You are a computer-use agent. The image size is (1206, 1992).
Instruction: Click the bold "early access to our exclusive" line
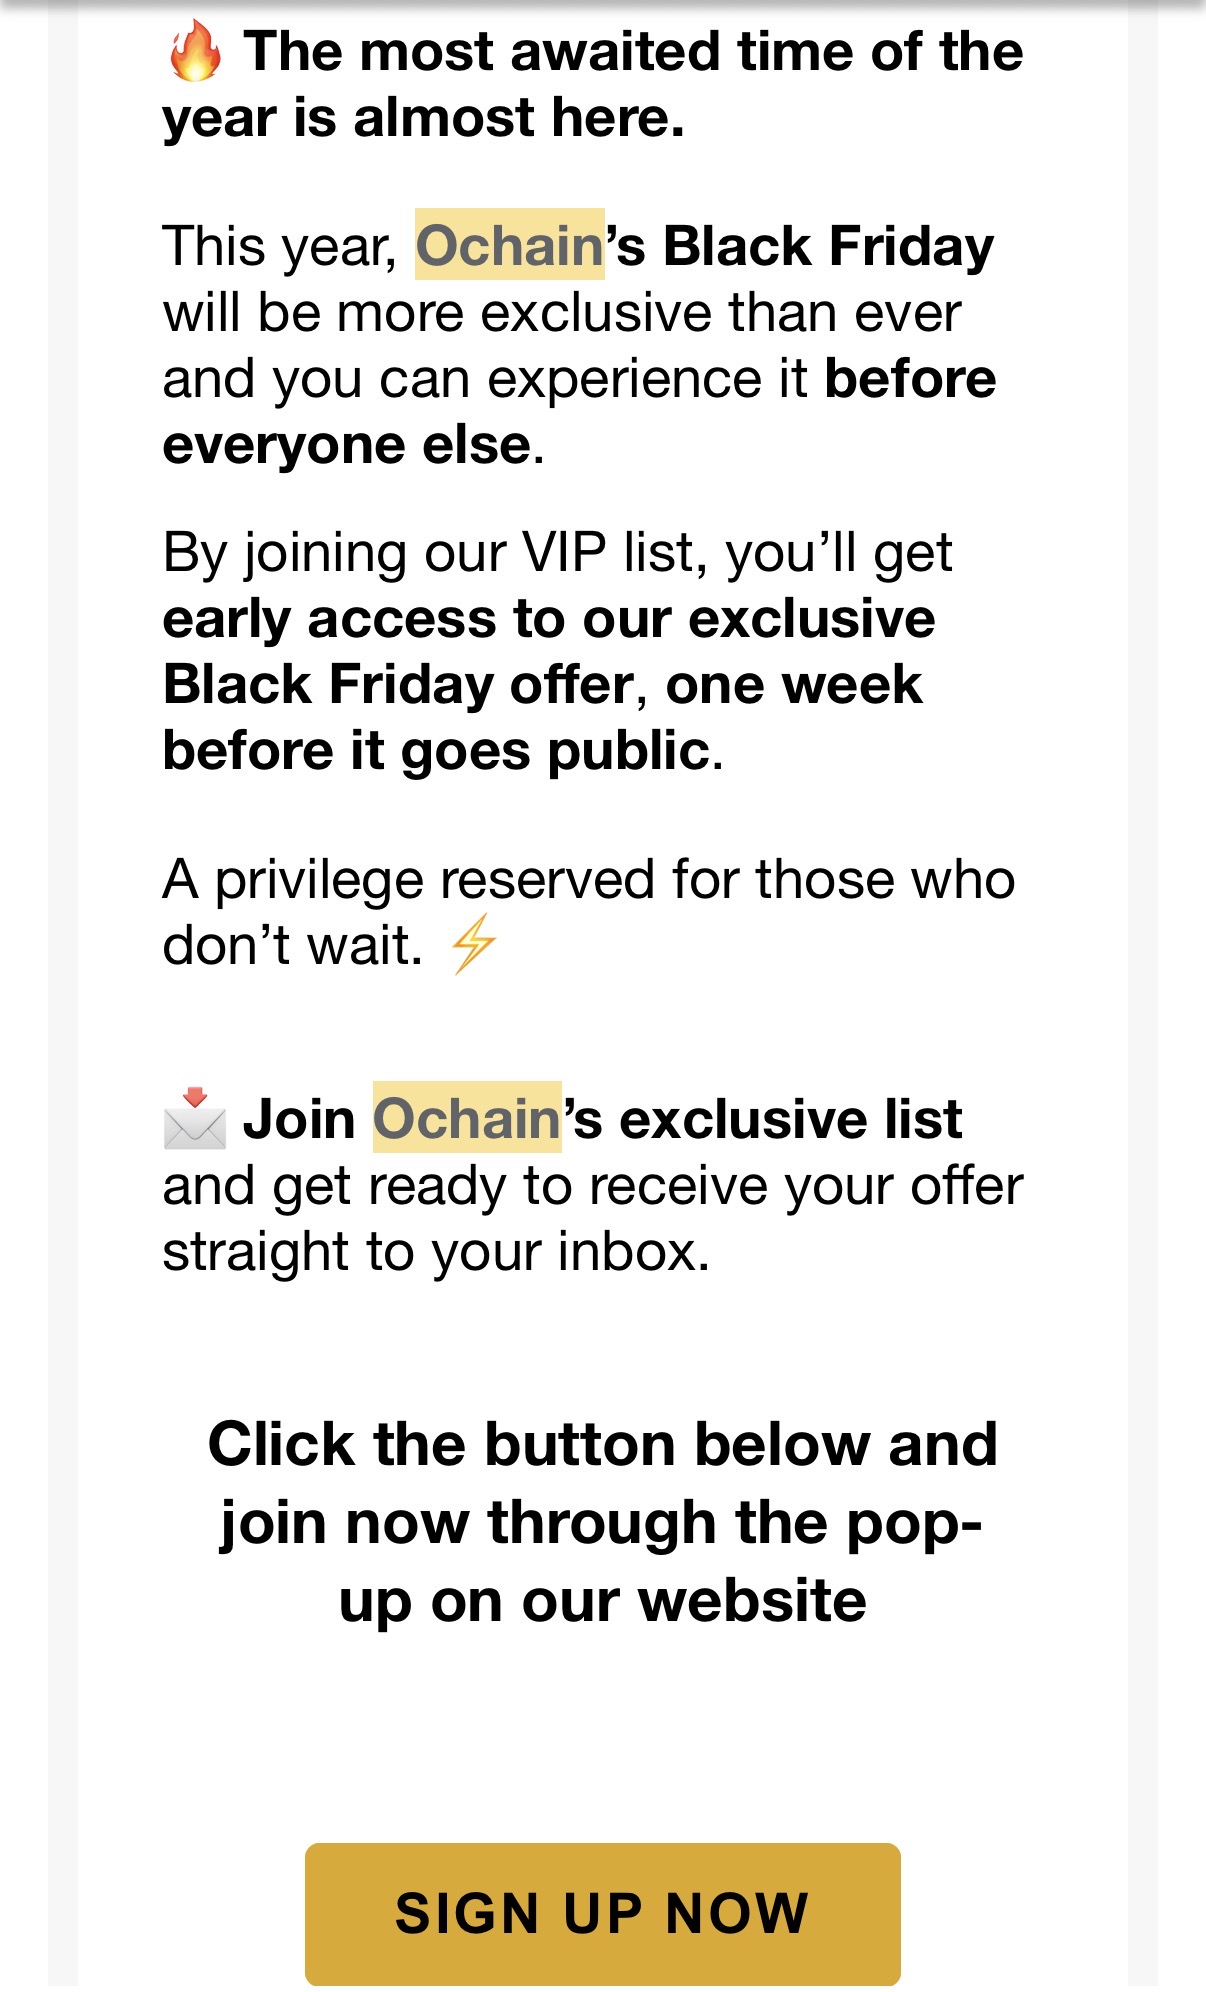[x=549, y=619]
